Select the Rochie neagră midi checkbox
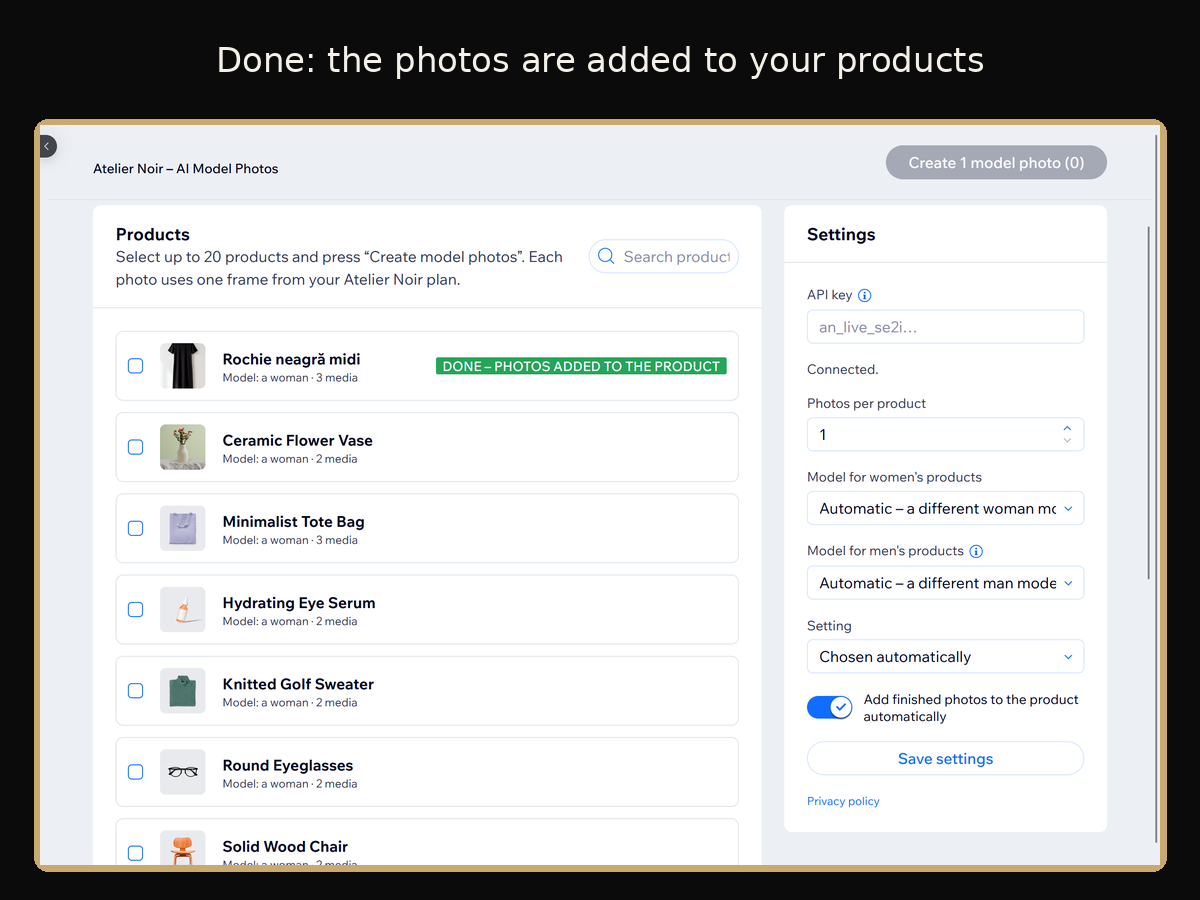 pyautogui.click(x=136, y=366)
